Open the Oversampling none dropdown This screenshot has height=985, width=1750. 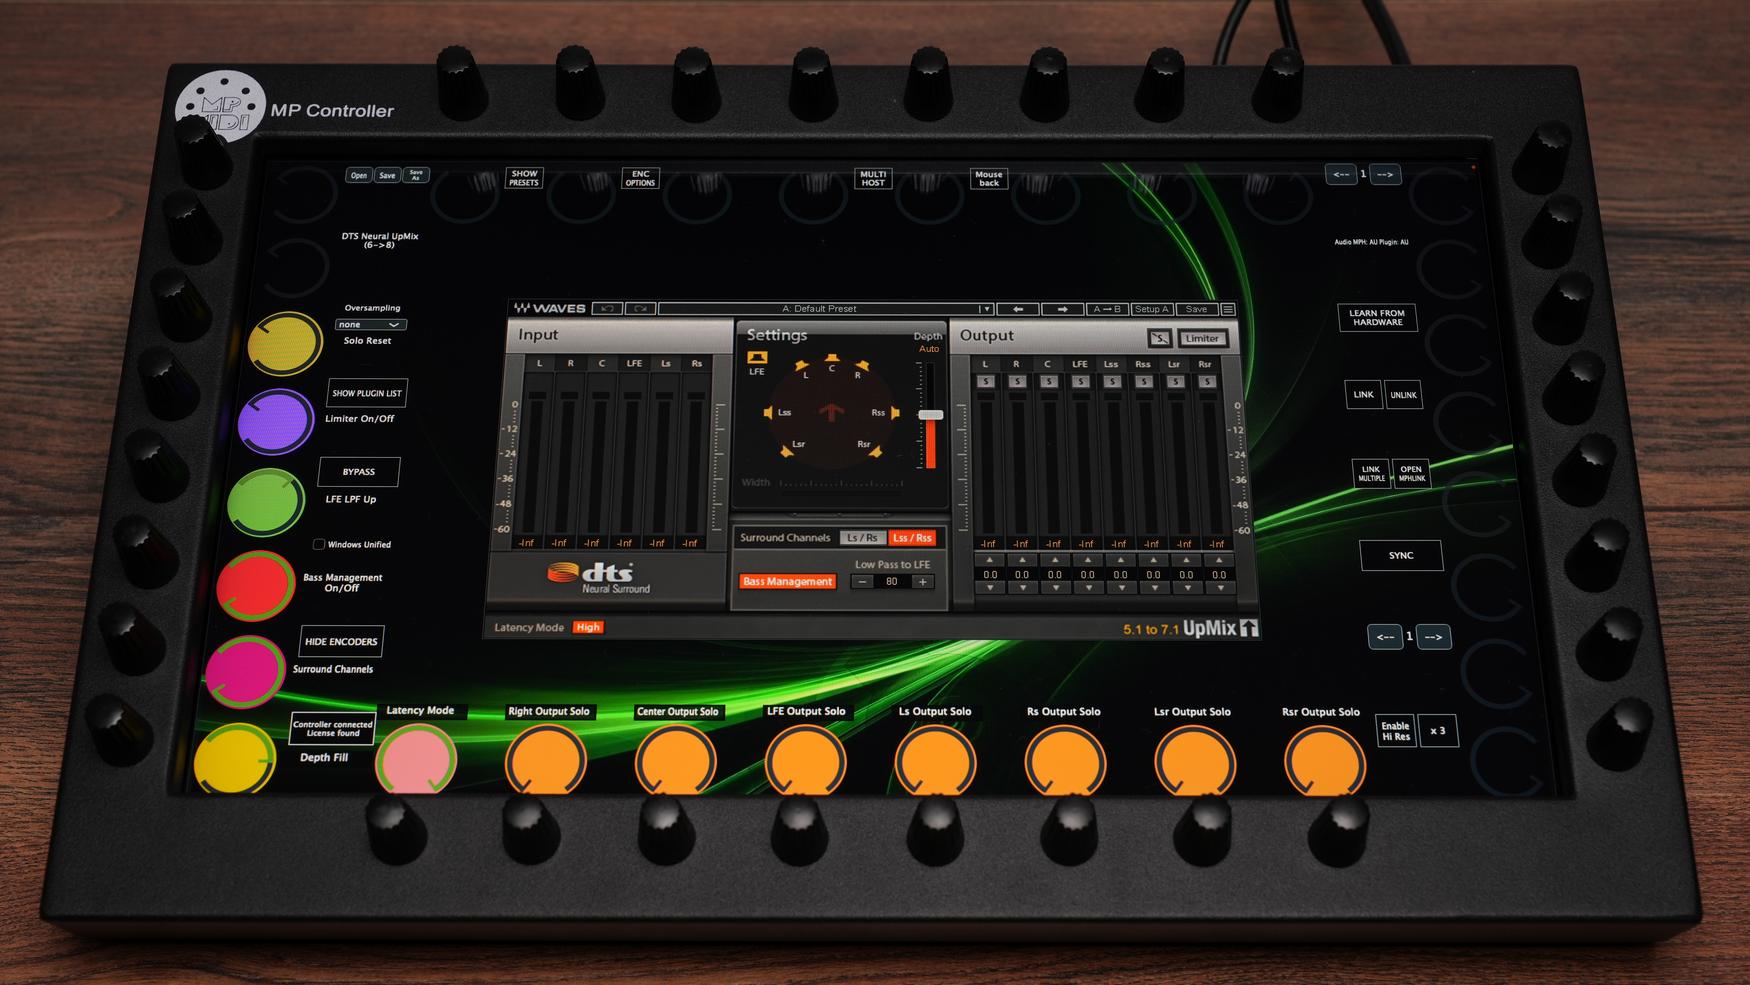370,324
